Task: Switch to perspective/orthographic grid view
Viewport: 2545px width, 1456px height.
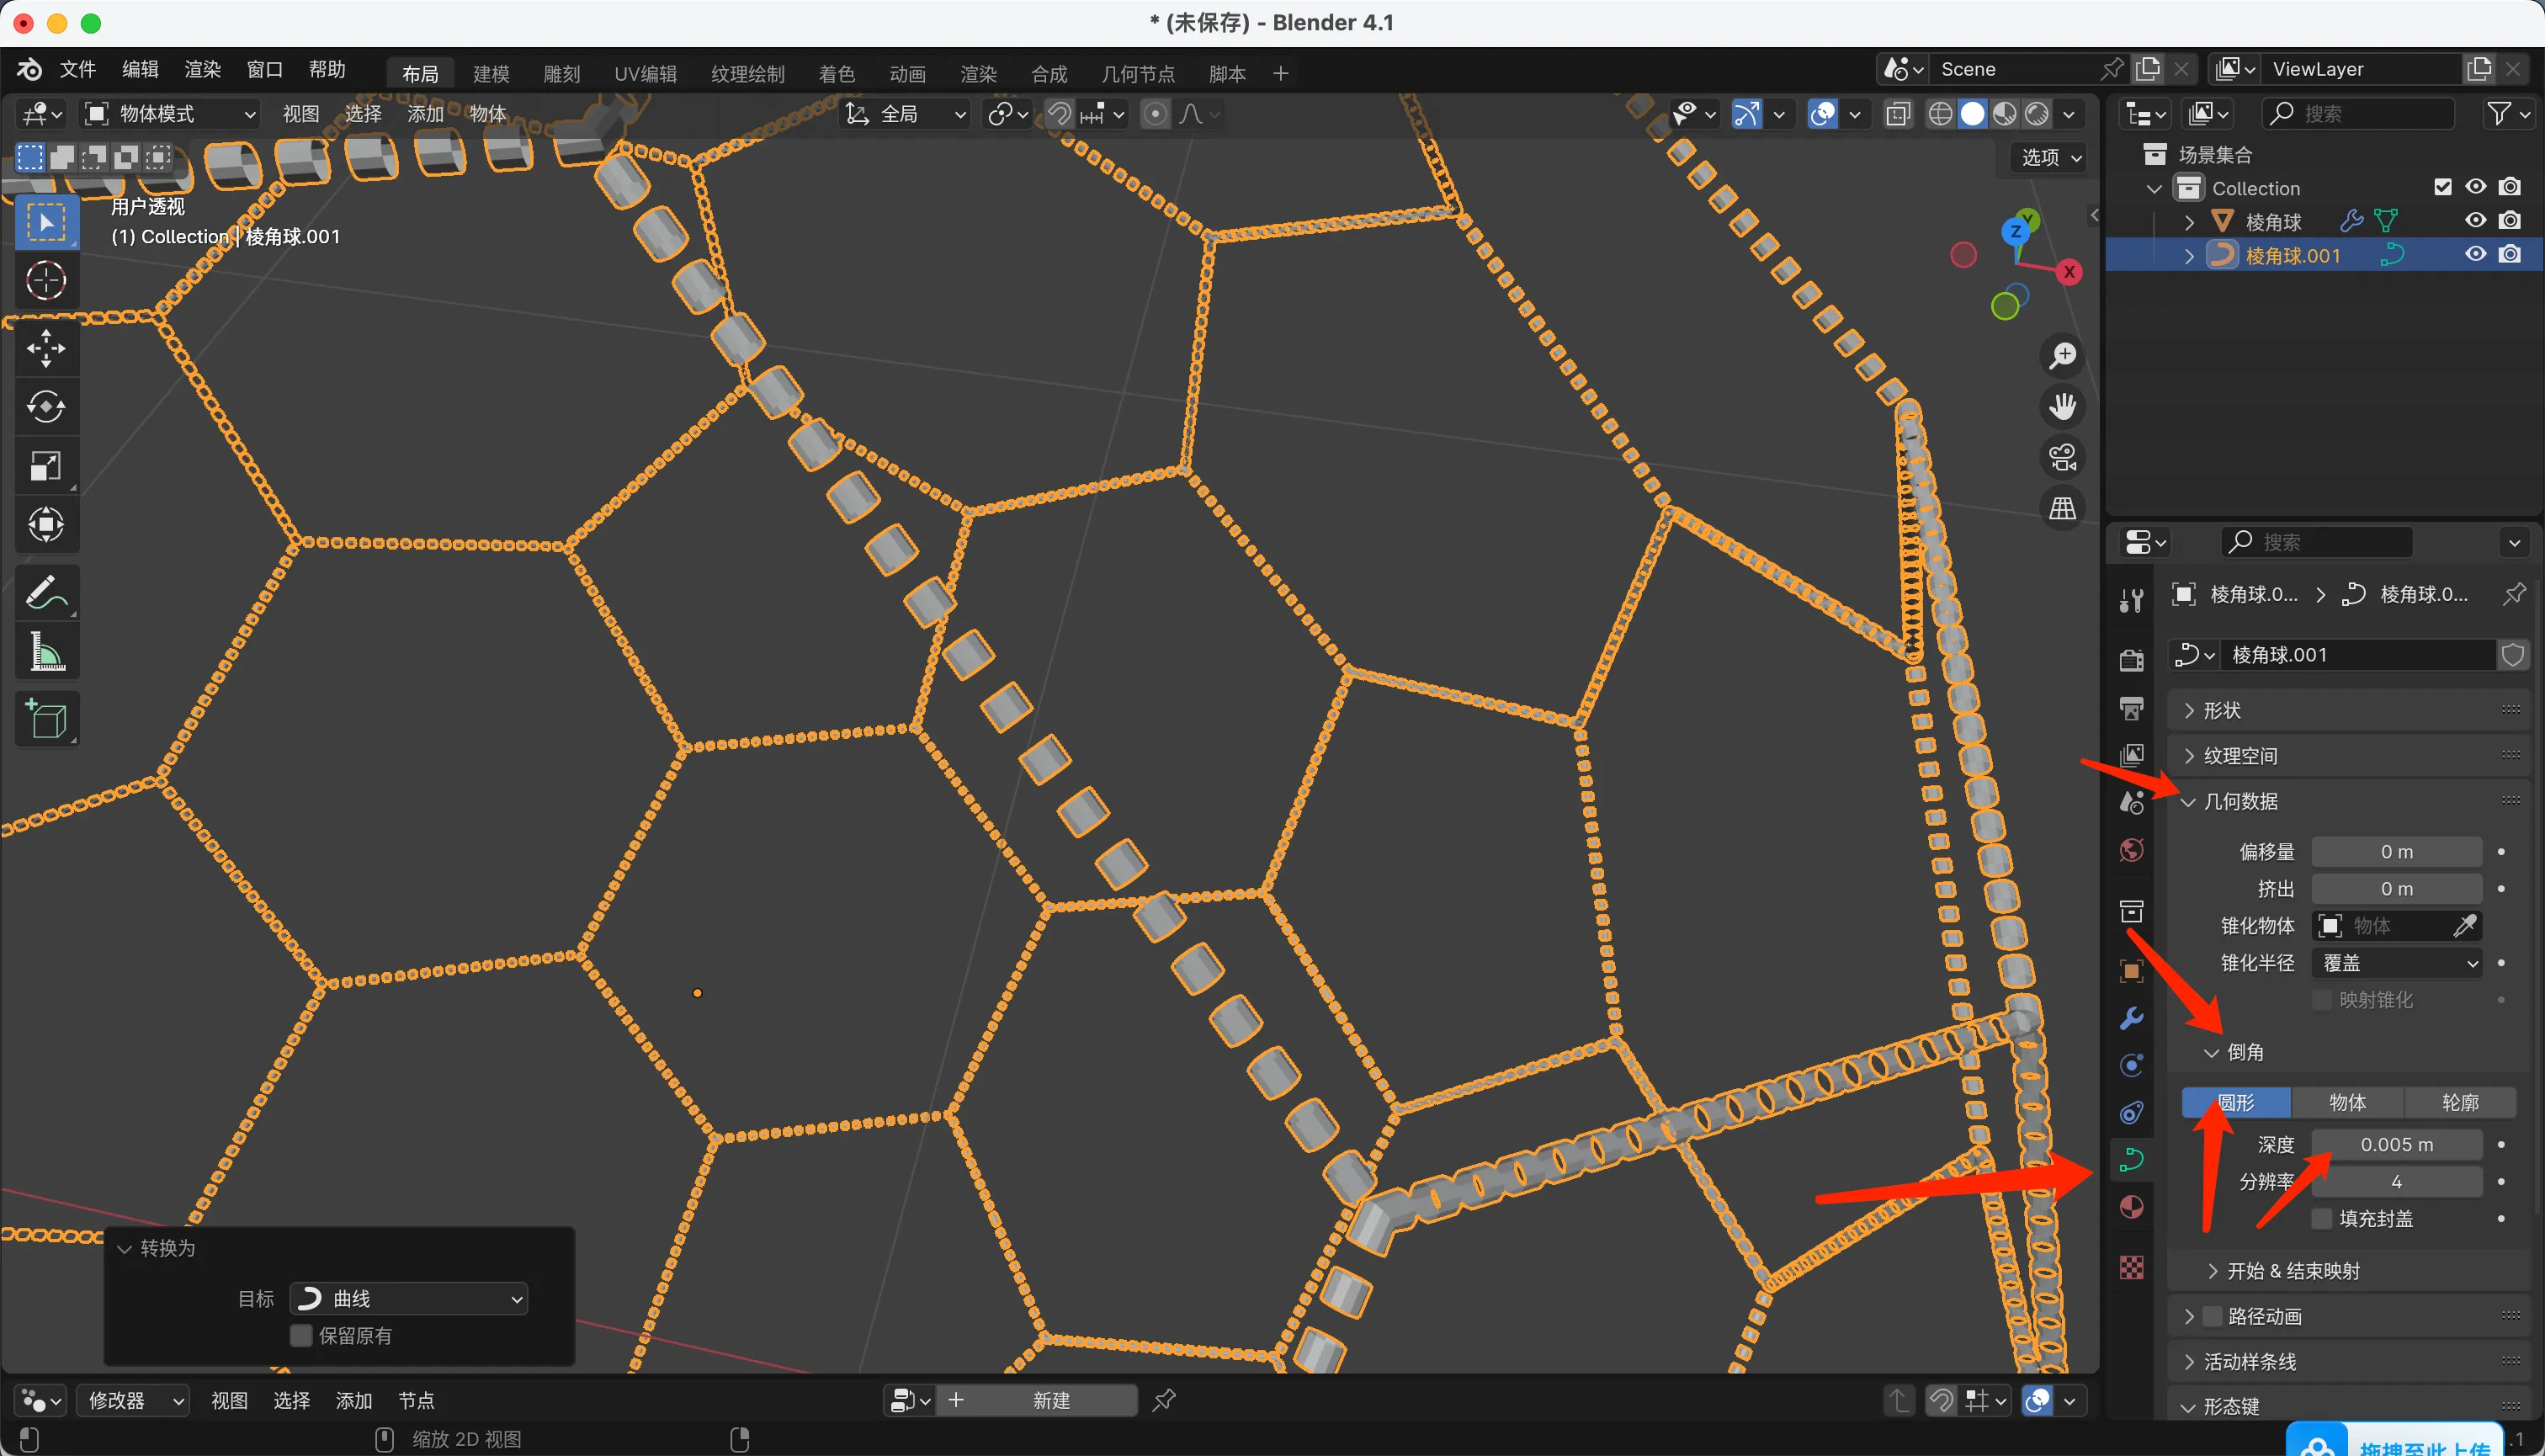Action: (x=2062, y=508)
